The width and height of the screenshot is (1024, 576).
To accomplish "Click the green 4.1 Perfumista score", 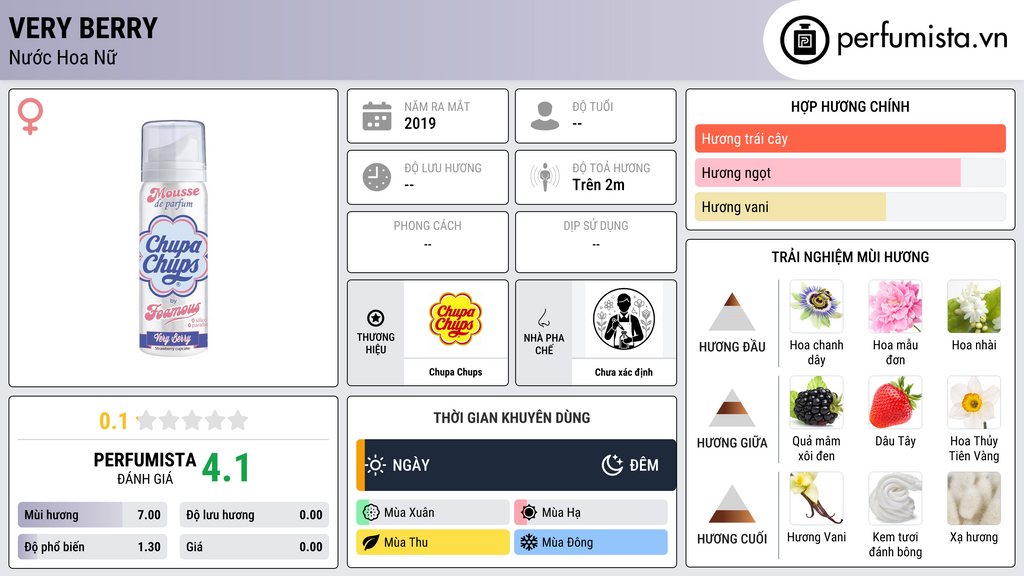I will click(x=226, y=468).
